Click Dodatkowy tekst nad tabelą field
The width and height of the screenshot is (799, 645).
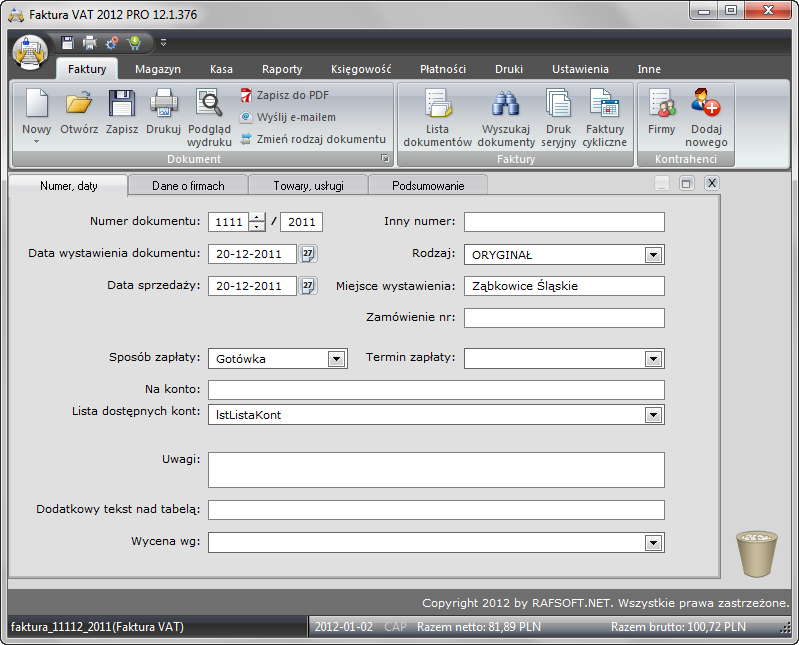click(436, 510)
